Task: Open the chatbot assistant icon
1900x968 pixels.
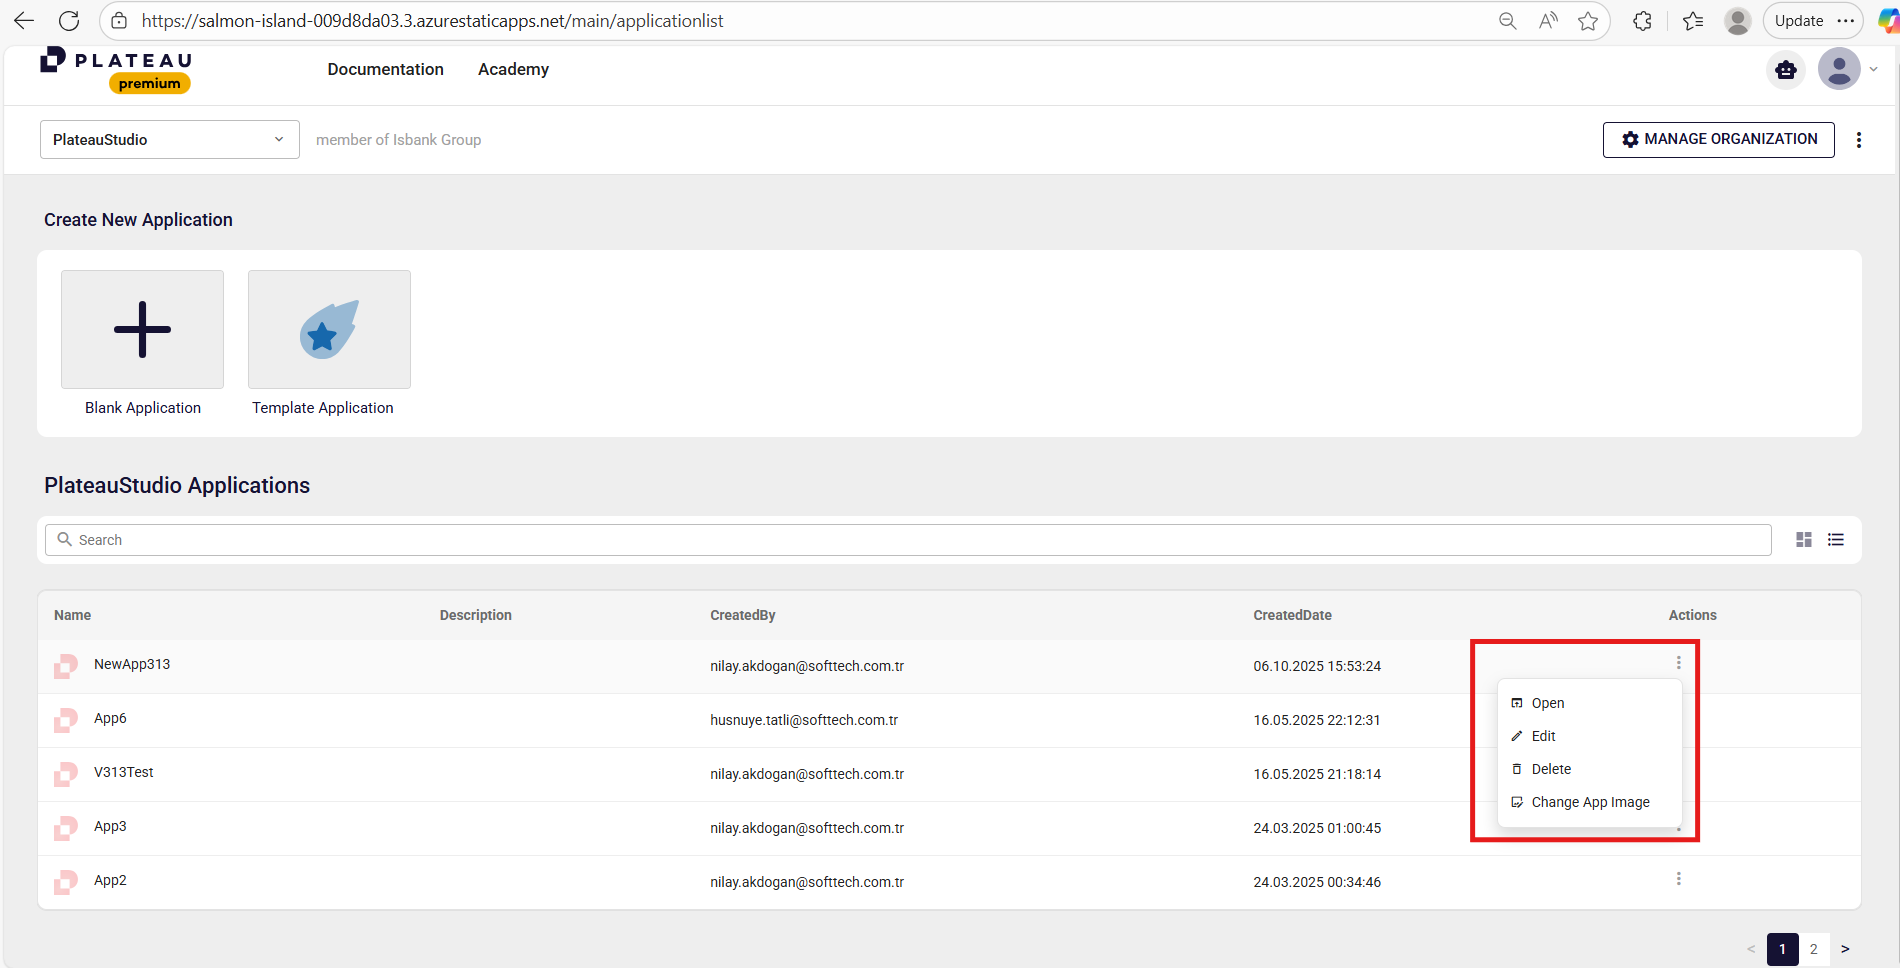Action: (1786, 70)
